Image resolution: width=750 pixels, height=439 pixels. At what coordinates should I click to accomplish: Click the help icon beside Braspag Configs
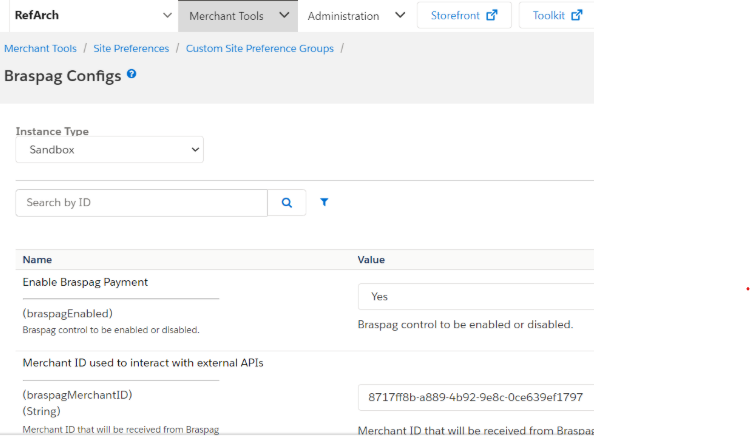[x=132, y=74]
